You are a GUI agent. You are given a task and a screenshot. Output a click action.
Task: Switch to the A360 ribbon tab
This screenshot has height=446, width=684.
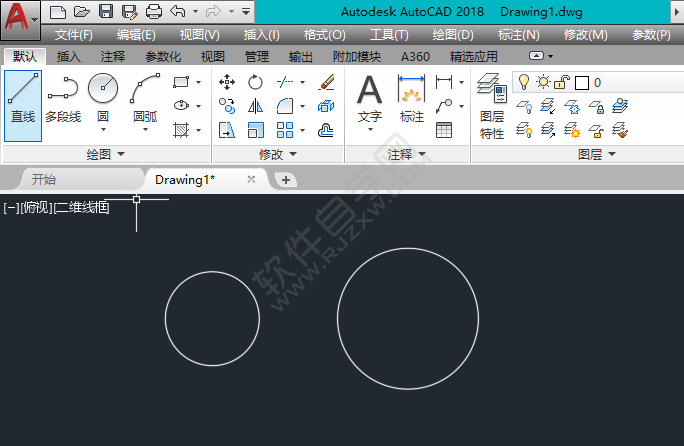415,57
